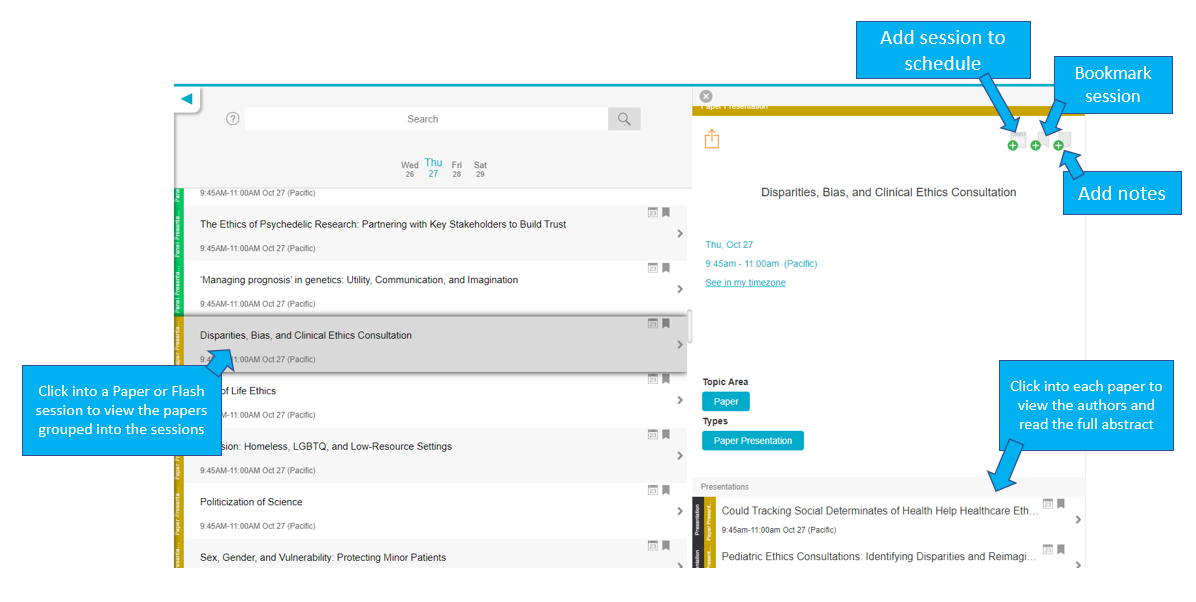The width and height of the screenshot is (1196, 602).
Task: Click the 'See in my timezone' link
Action: (x=745, y=282)
